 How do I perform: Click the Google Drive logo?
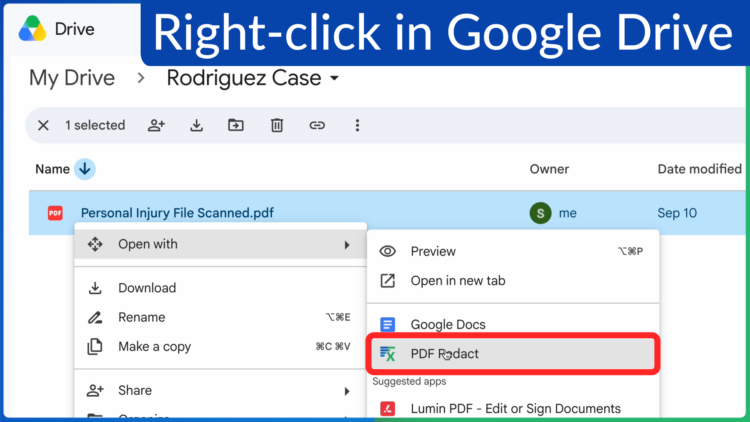33,29
